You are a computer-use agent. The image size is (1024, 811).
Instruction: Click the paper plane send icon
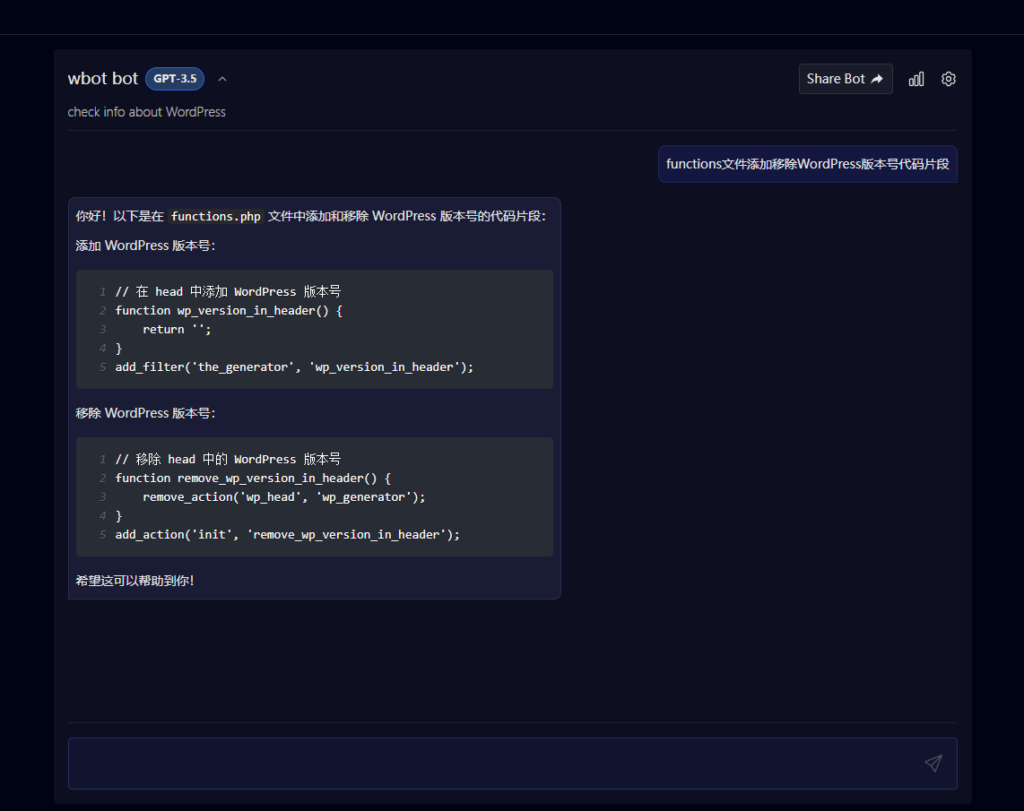tap(933, 763)
